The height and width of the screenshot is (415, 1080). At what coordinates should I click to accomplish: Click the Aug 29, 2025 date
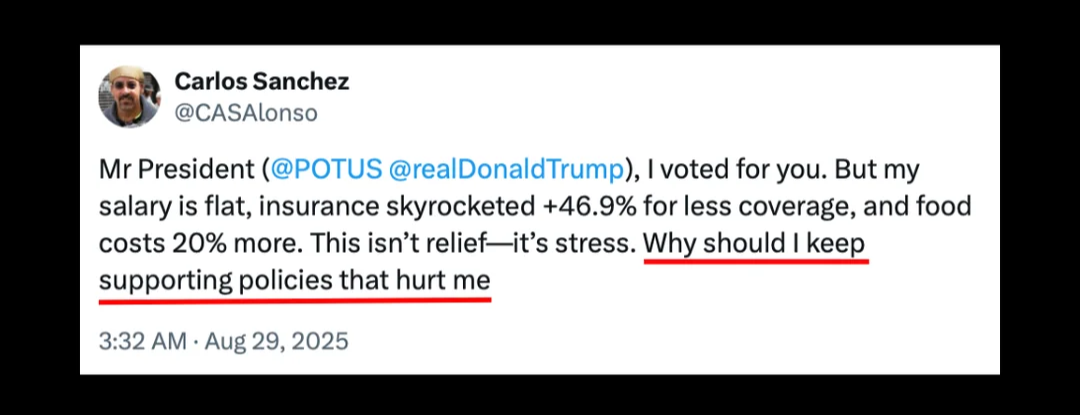click(x=277, y=341)
